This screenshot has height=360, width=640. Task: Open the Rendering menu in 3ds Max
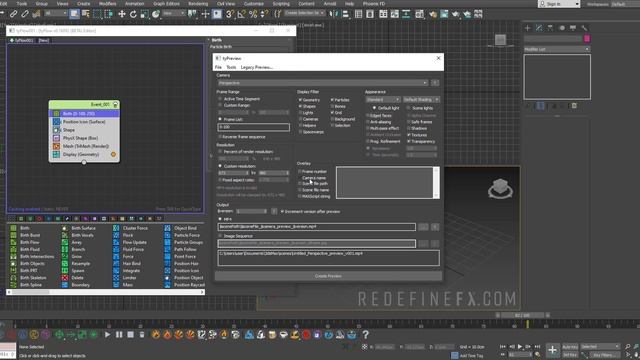(198, 4)
